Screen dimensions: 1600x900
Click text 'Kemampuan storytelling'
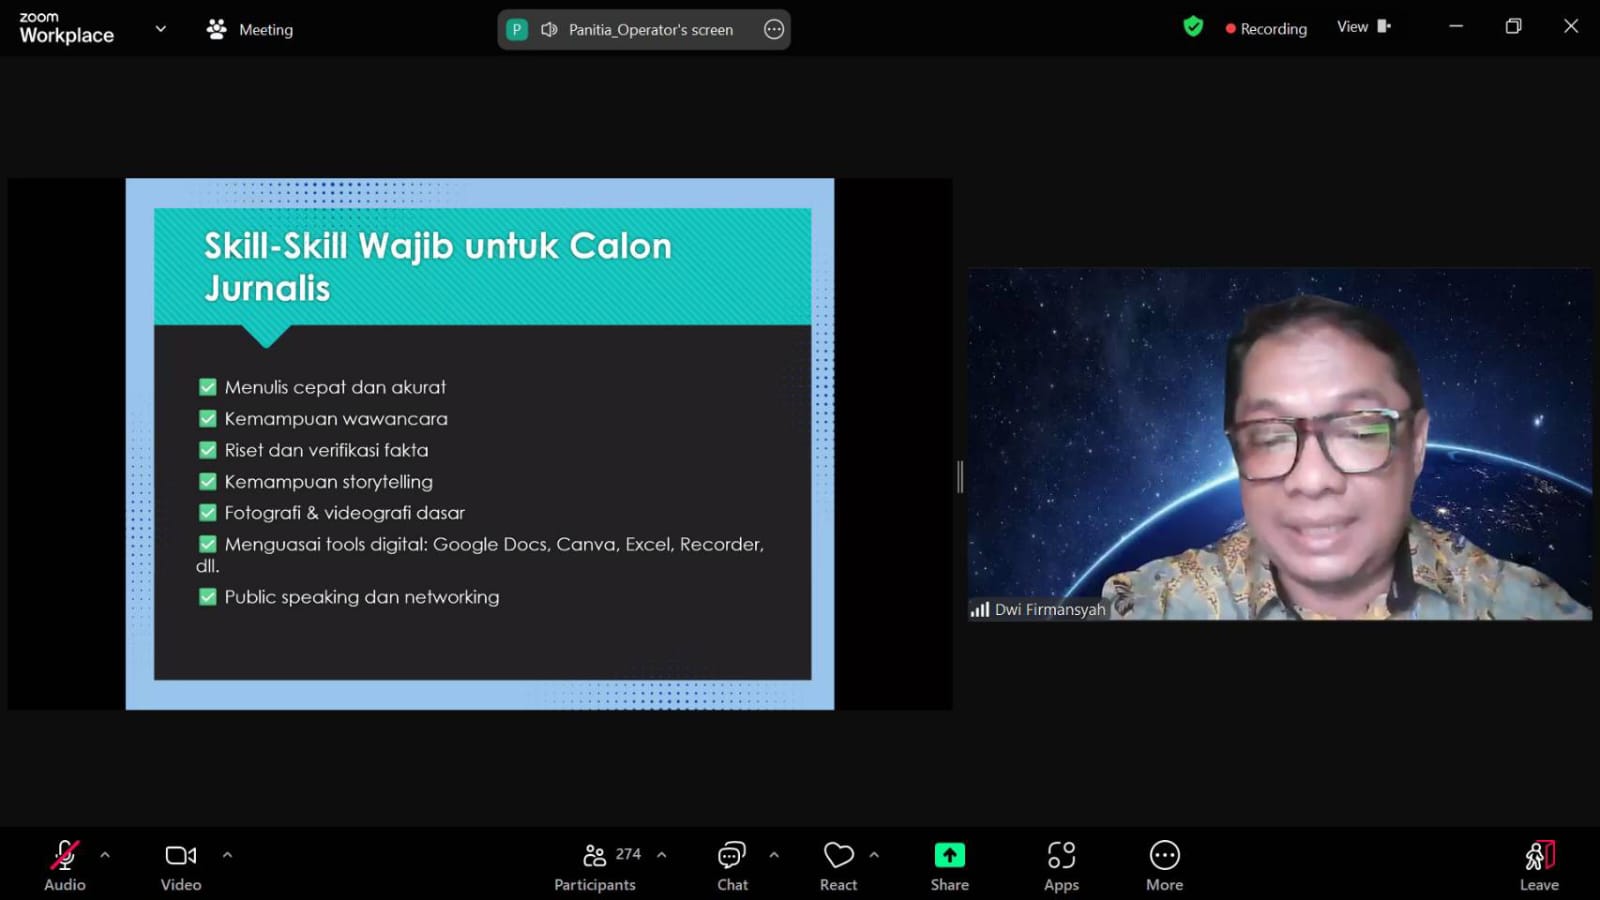point(329,482)
